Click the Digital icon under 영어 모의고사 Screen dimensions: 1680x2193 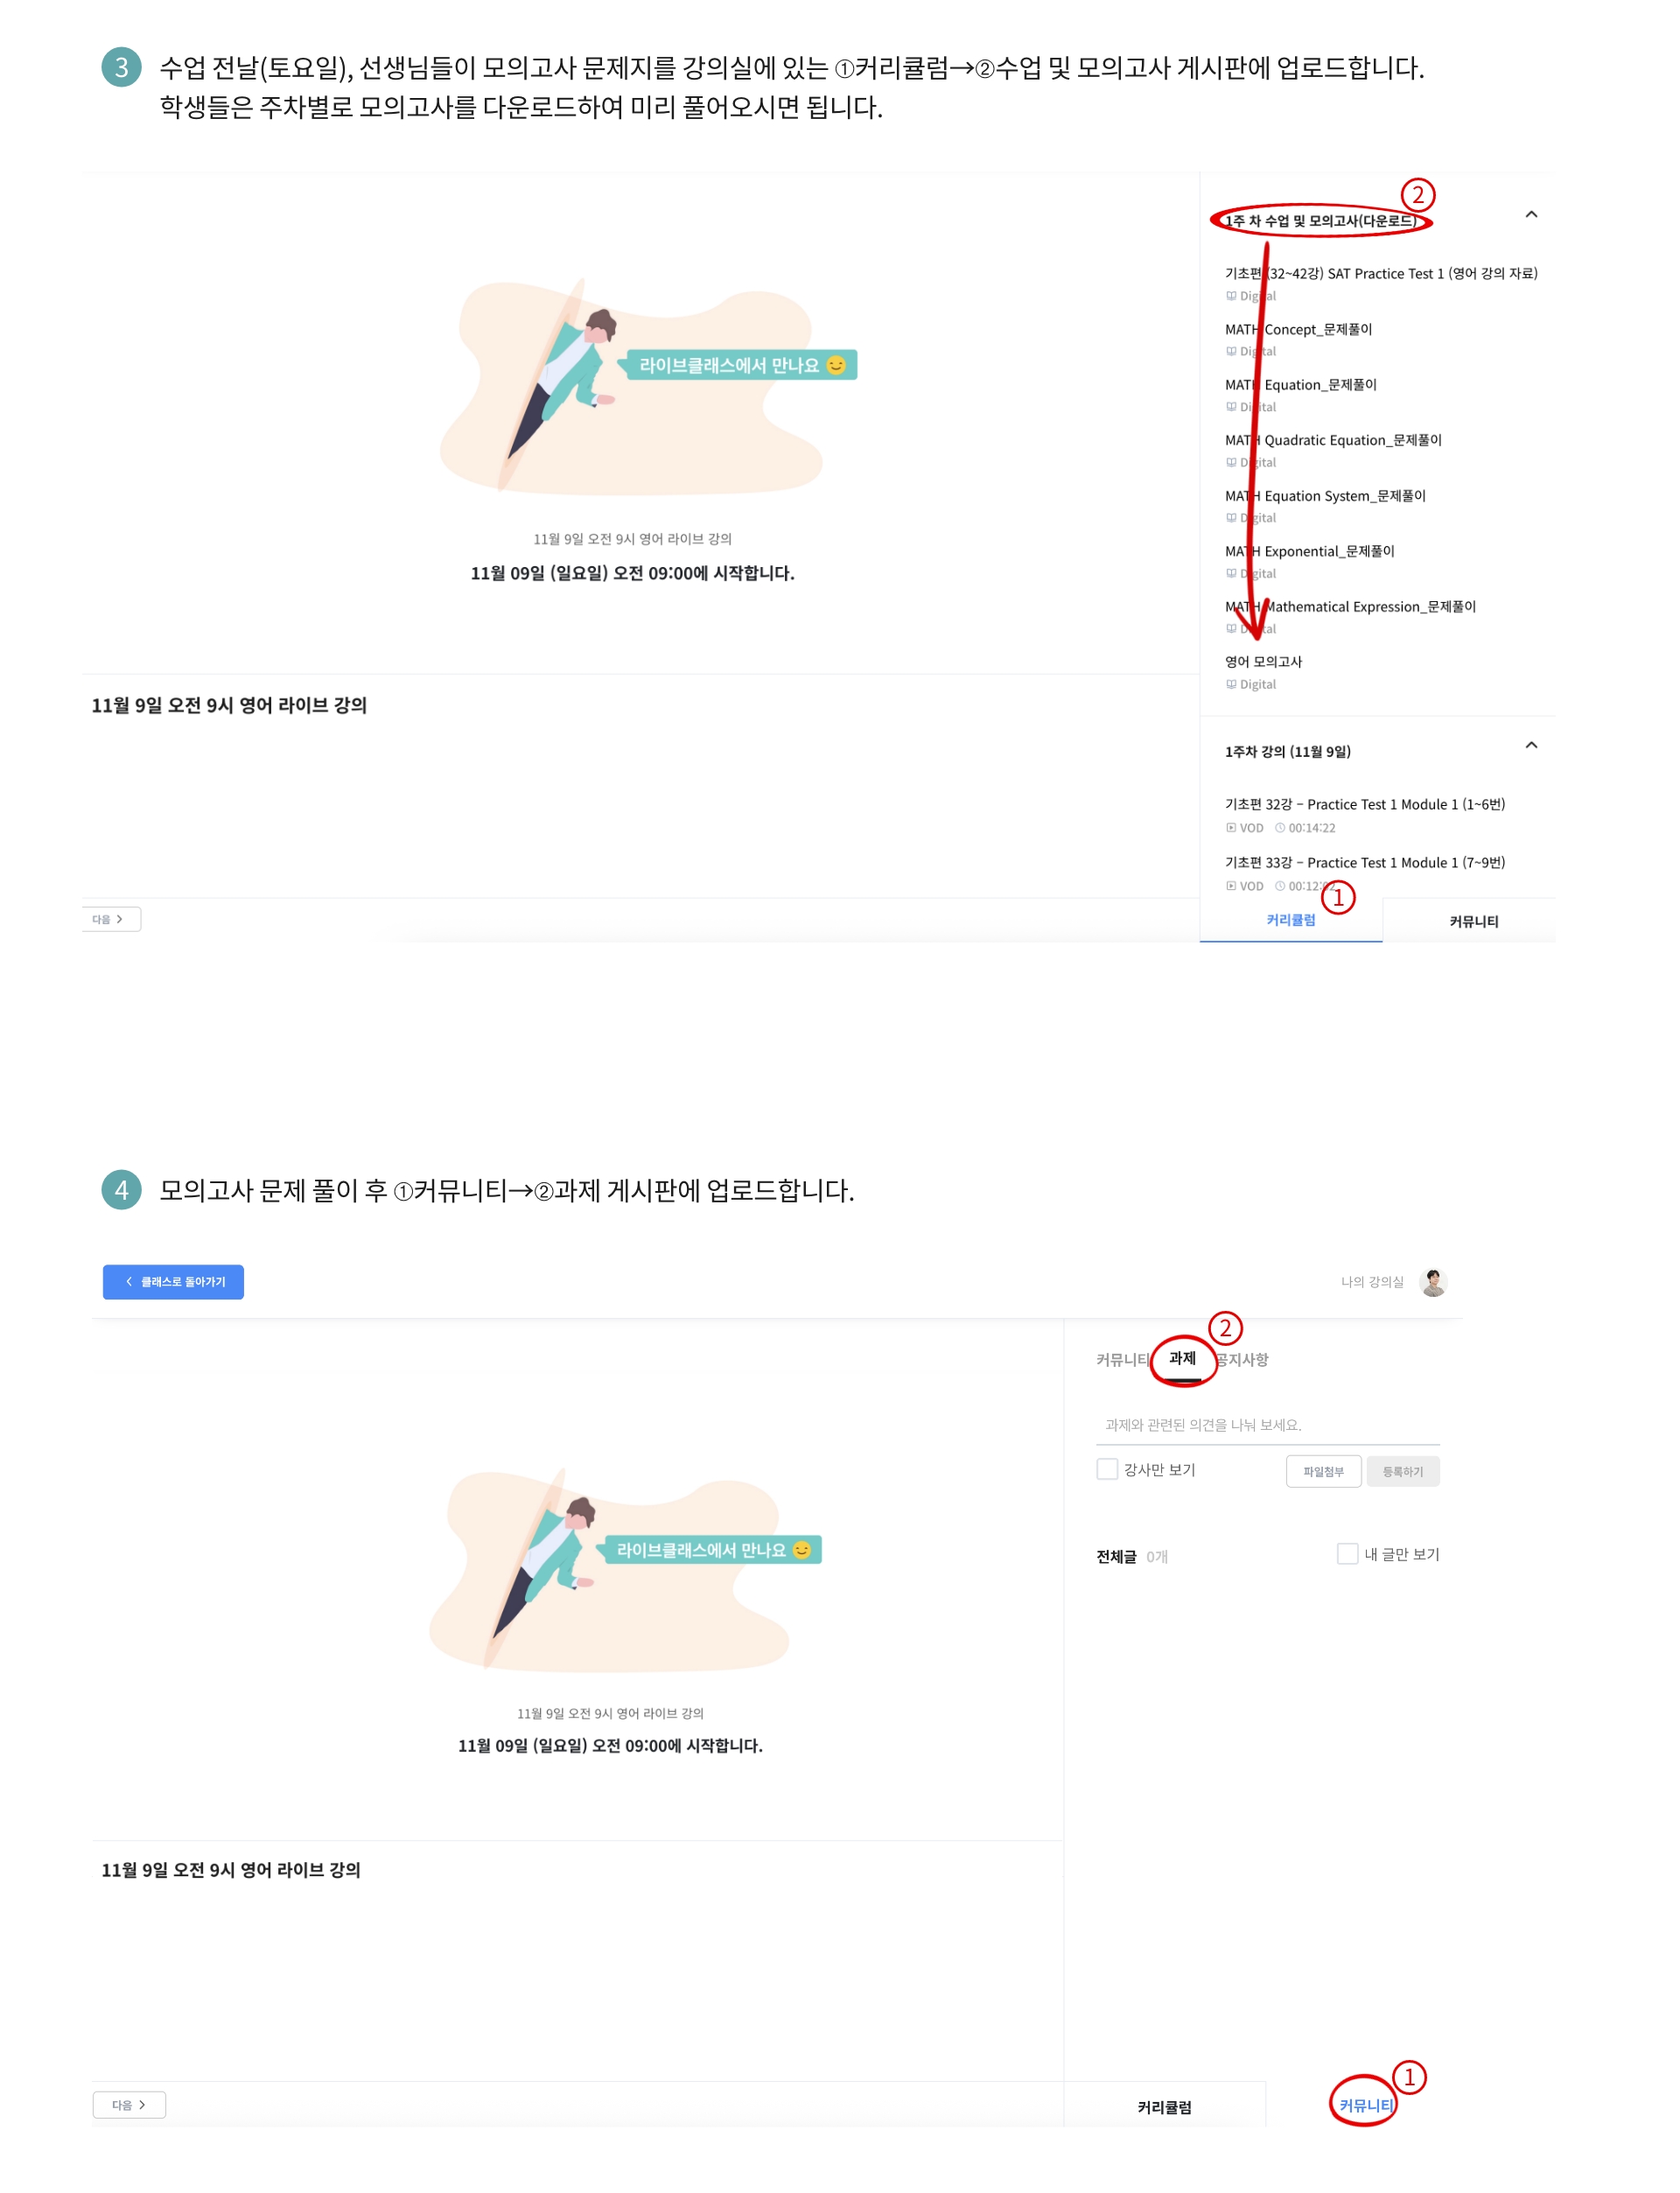[x=1231, y=685]
